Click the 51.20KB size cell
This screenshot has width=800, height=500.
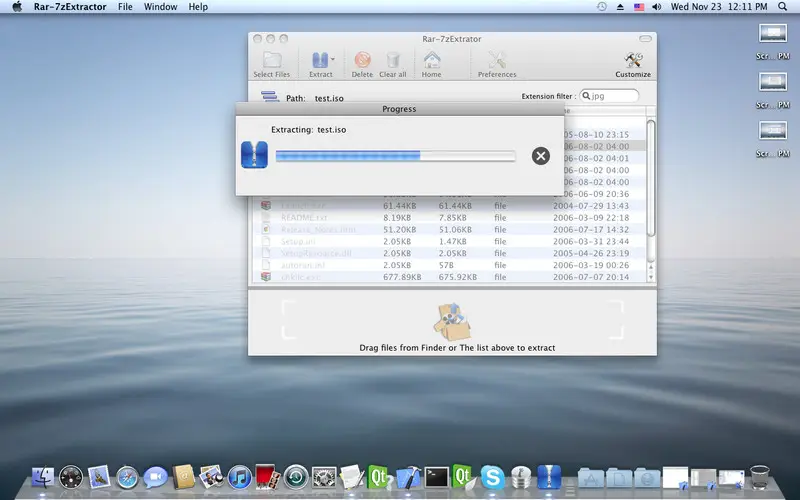[397, 230]
